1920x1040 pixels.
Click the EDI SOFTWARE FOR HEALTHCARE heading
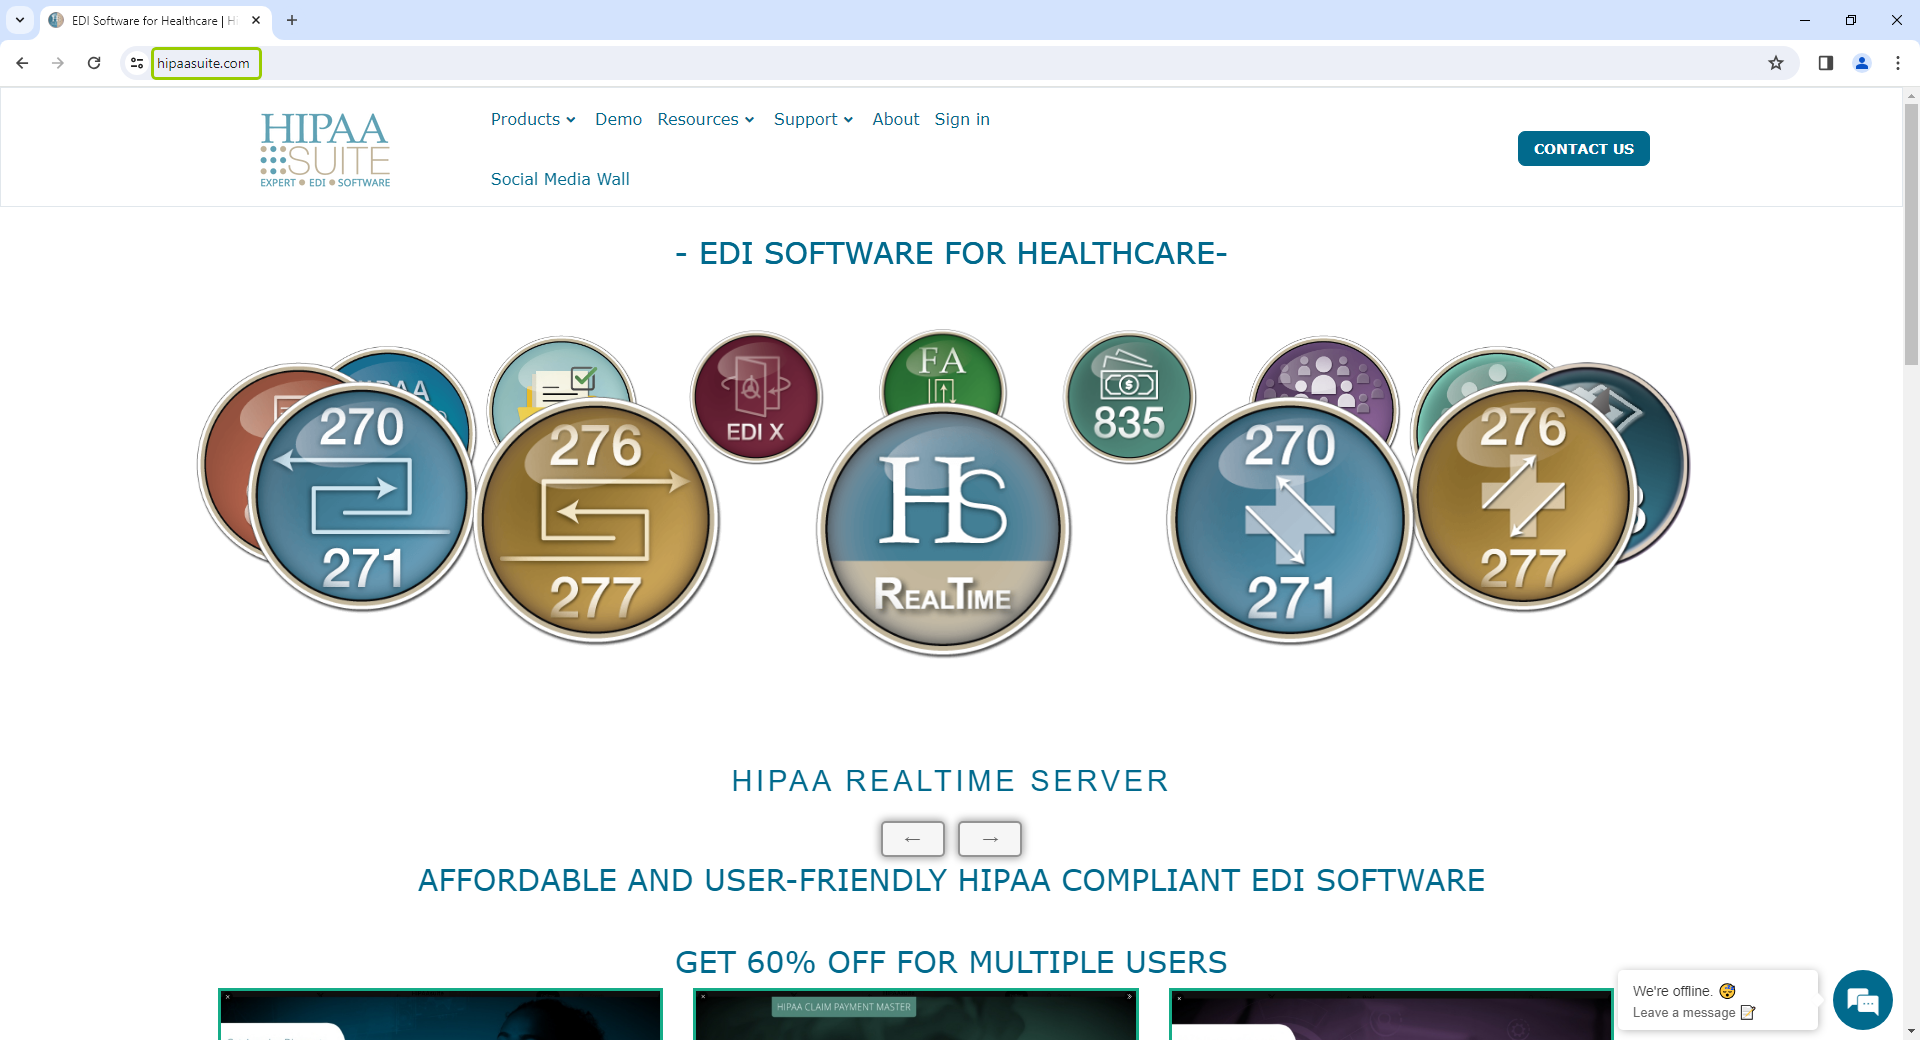click(x=951, y=253)
